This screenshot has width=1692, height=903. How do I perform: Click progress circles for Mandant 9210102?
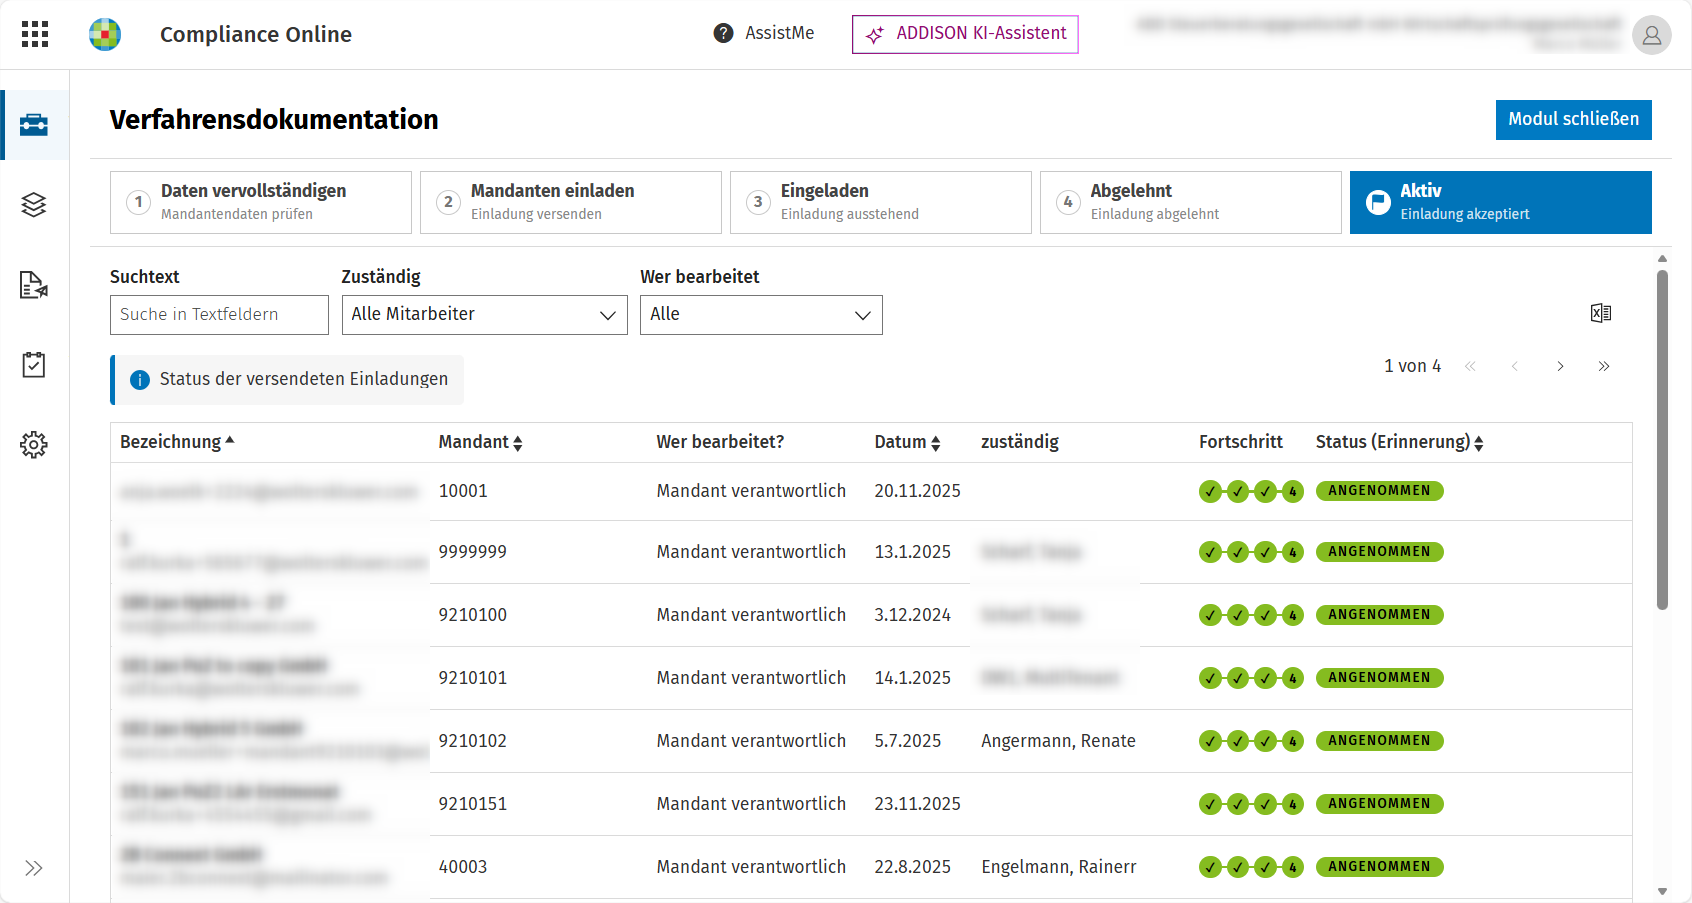click(1251, 741)
